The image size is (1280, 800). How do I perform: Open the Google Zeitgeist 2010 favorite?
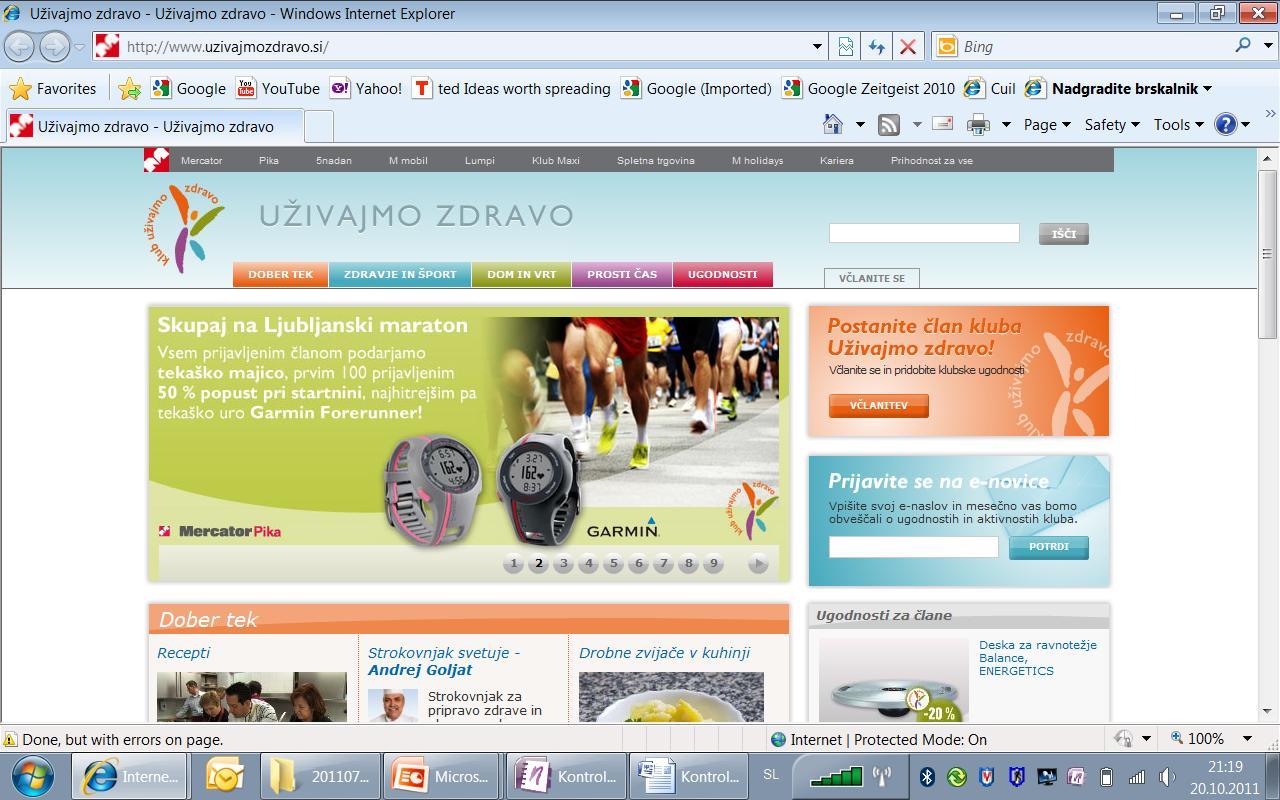869,88
